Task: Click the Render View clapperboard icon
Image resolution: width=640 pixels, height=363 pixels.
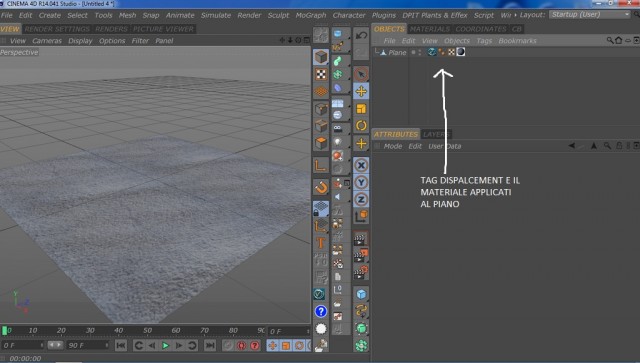Action: pos(360,239)
